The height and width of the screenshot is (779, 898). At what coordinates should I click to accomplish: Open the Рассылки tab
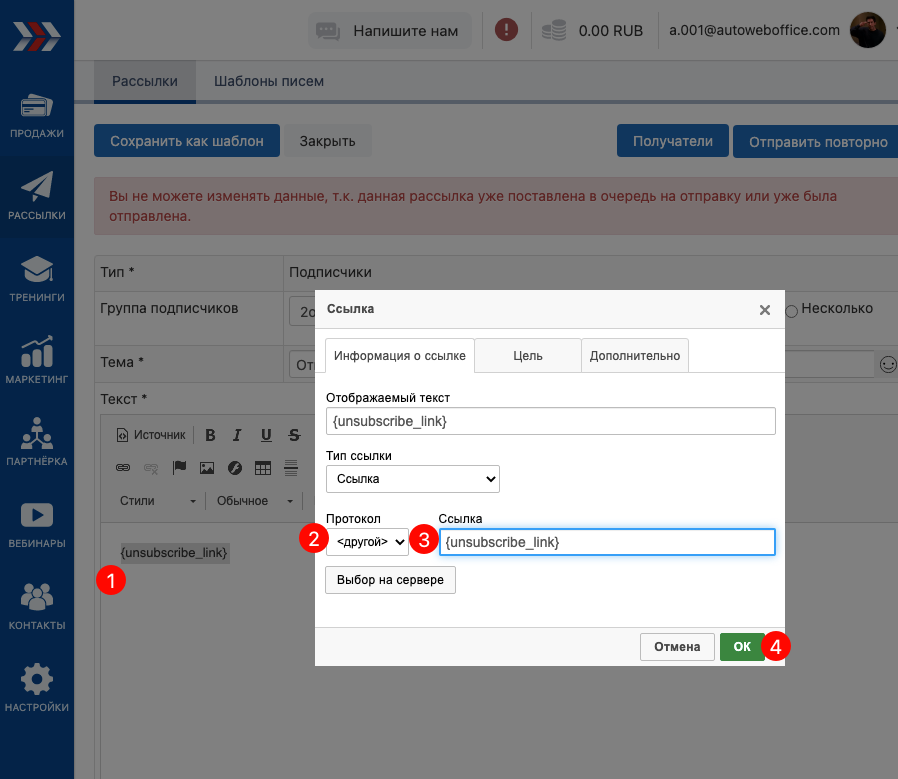pyautogui.click(x=145, y=81)
